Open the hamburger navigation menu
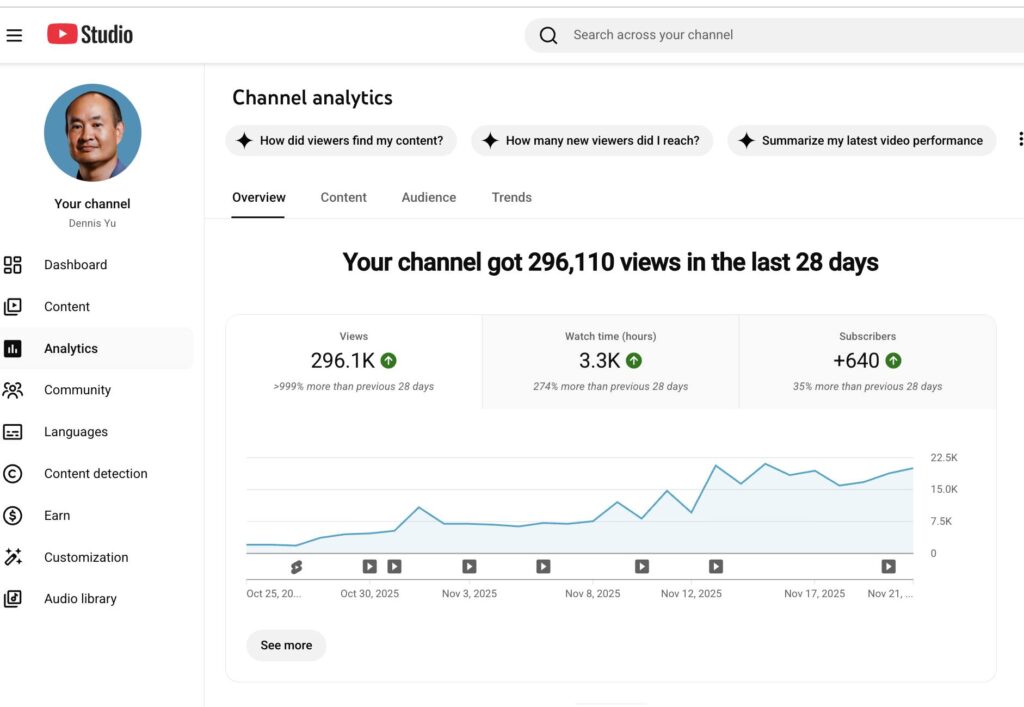Image resolution: width=1024 pixels, height=707 pixels. pyautogui.click(x=14, y=35)
